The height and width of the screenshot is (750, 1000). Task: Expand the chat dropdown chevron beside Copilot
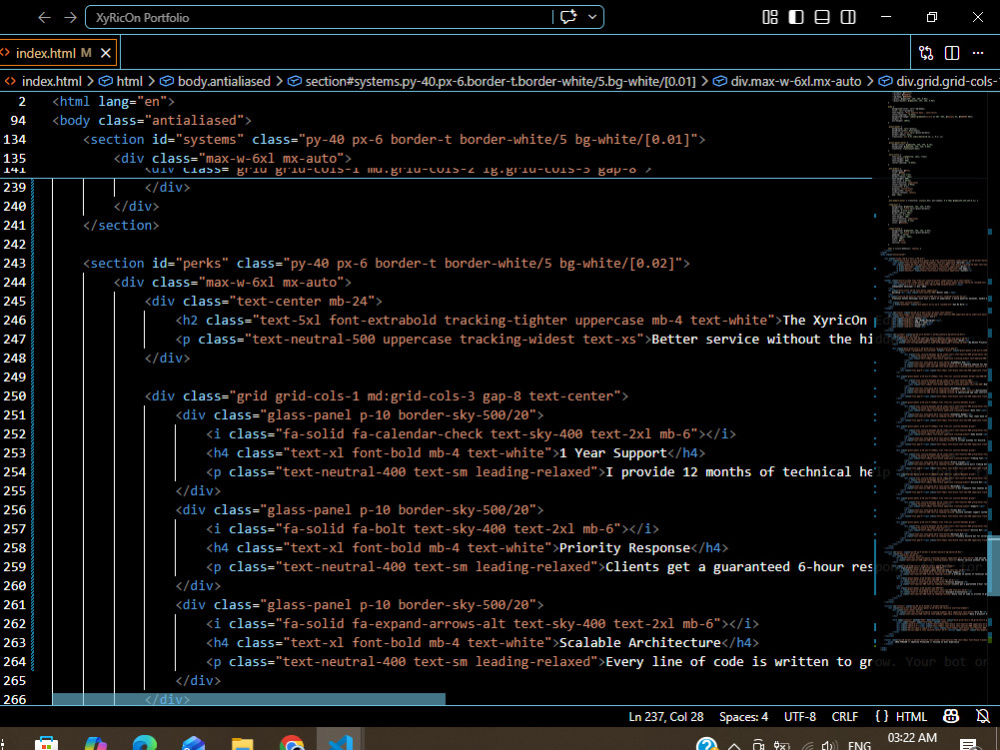592,17
